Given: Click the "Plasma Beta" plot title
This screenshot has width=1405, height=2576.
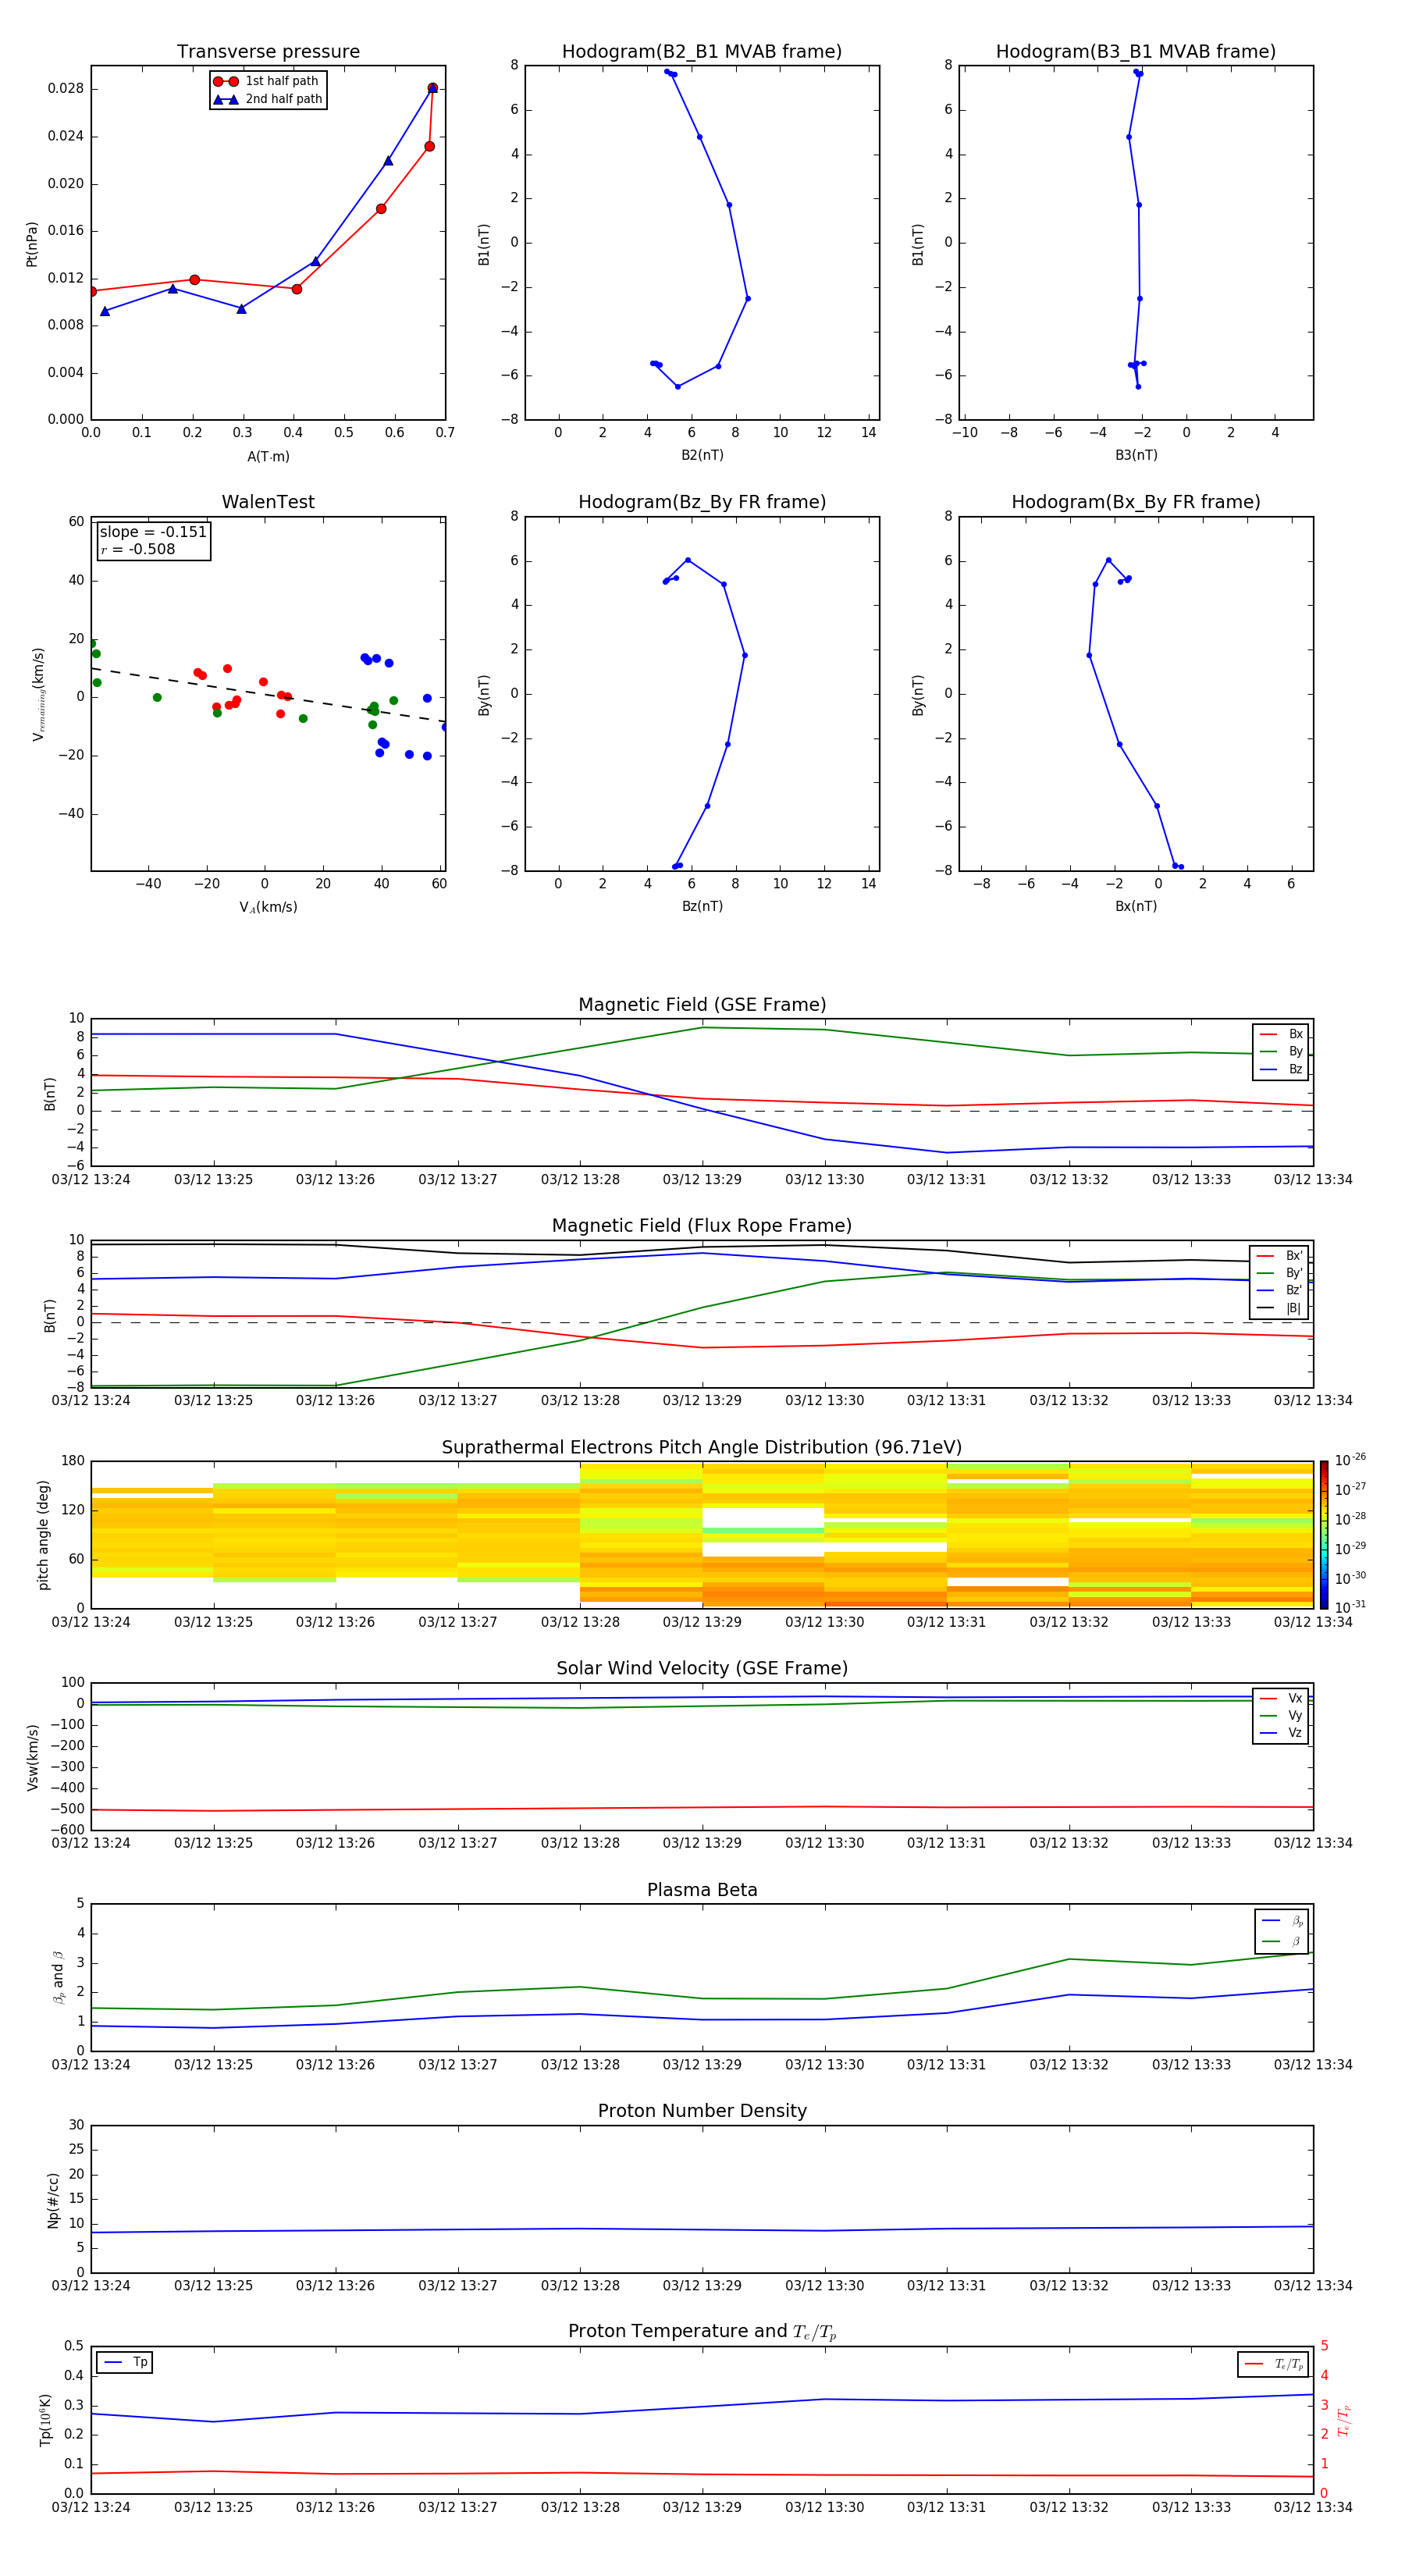Looking at the screenshot, I should [x=702, y=1890].
